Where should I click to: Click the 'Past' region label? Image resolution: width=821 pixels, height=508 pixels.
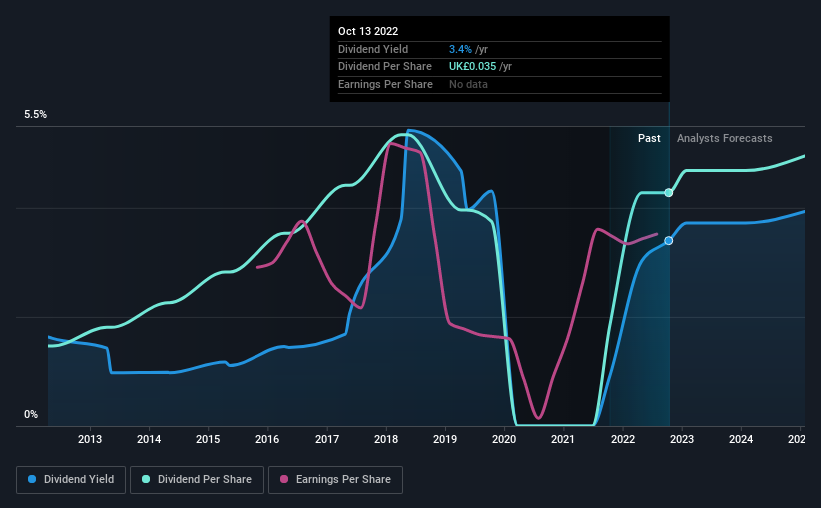[x=649, y=138]
